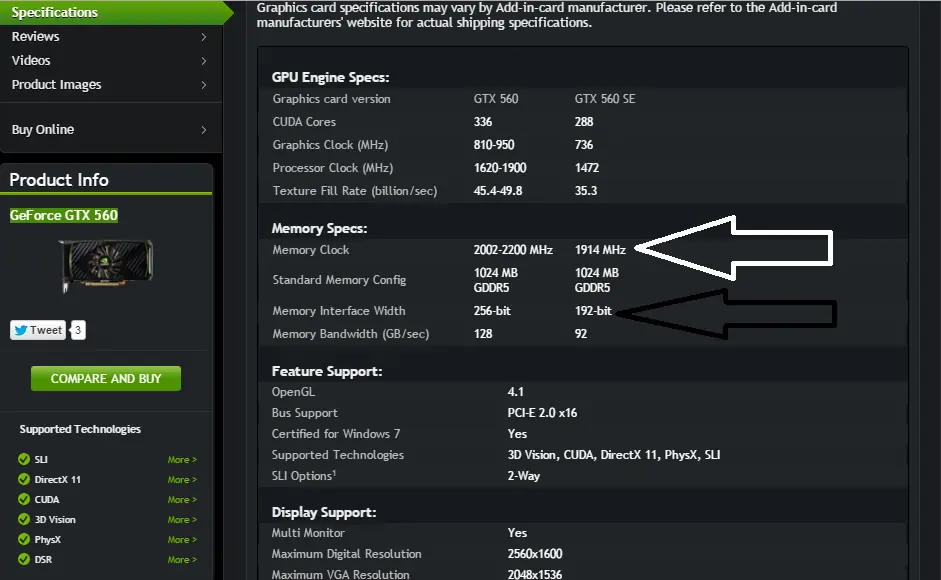Expand the Buy Online chevron arrow
941x580 pixels.
coord(204,130)
